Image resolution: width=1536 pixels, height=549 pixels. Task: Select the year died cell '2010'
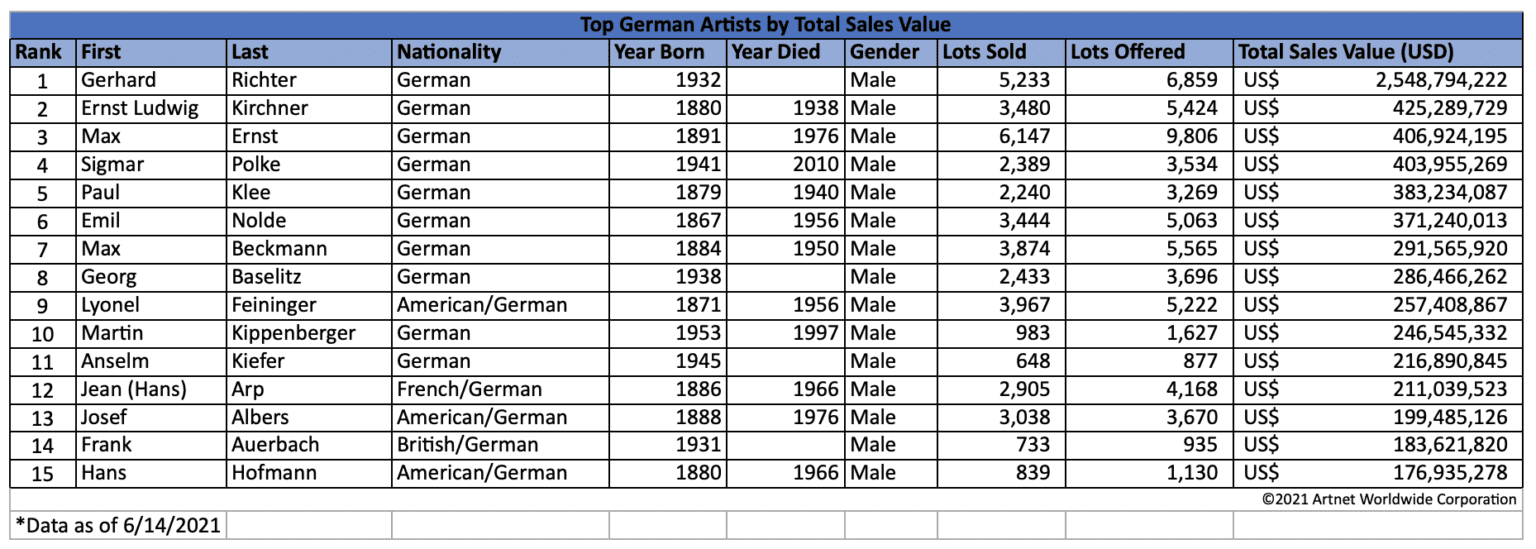click(x=814, y=165)
